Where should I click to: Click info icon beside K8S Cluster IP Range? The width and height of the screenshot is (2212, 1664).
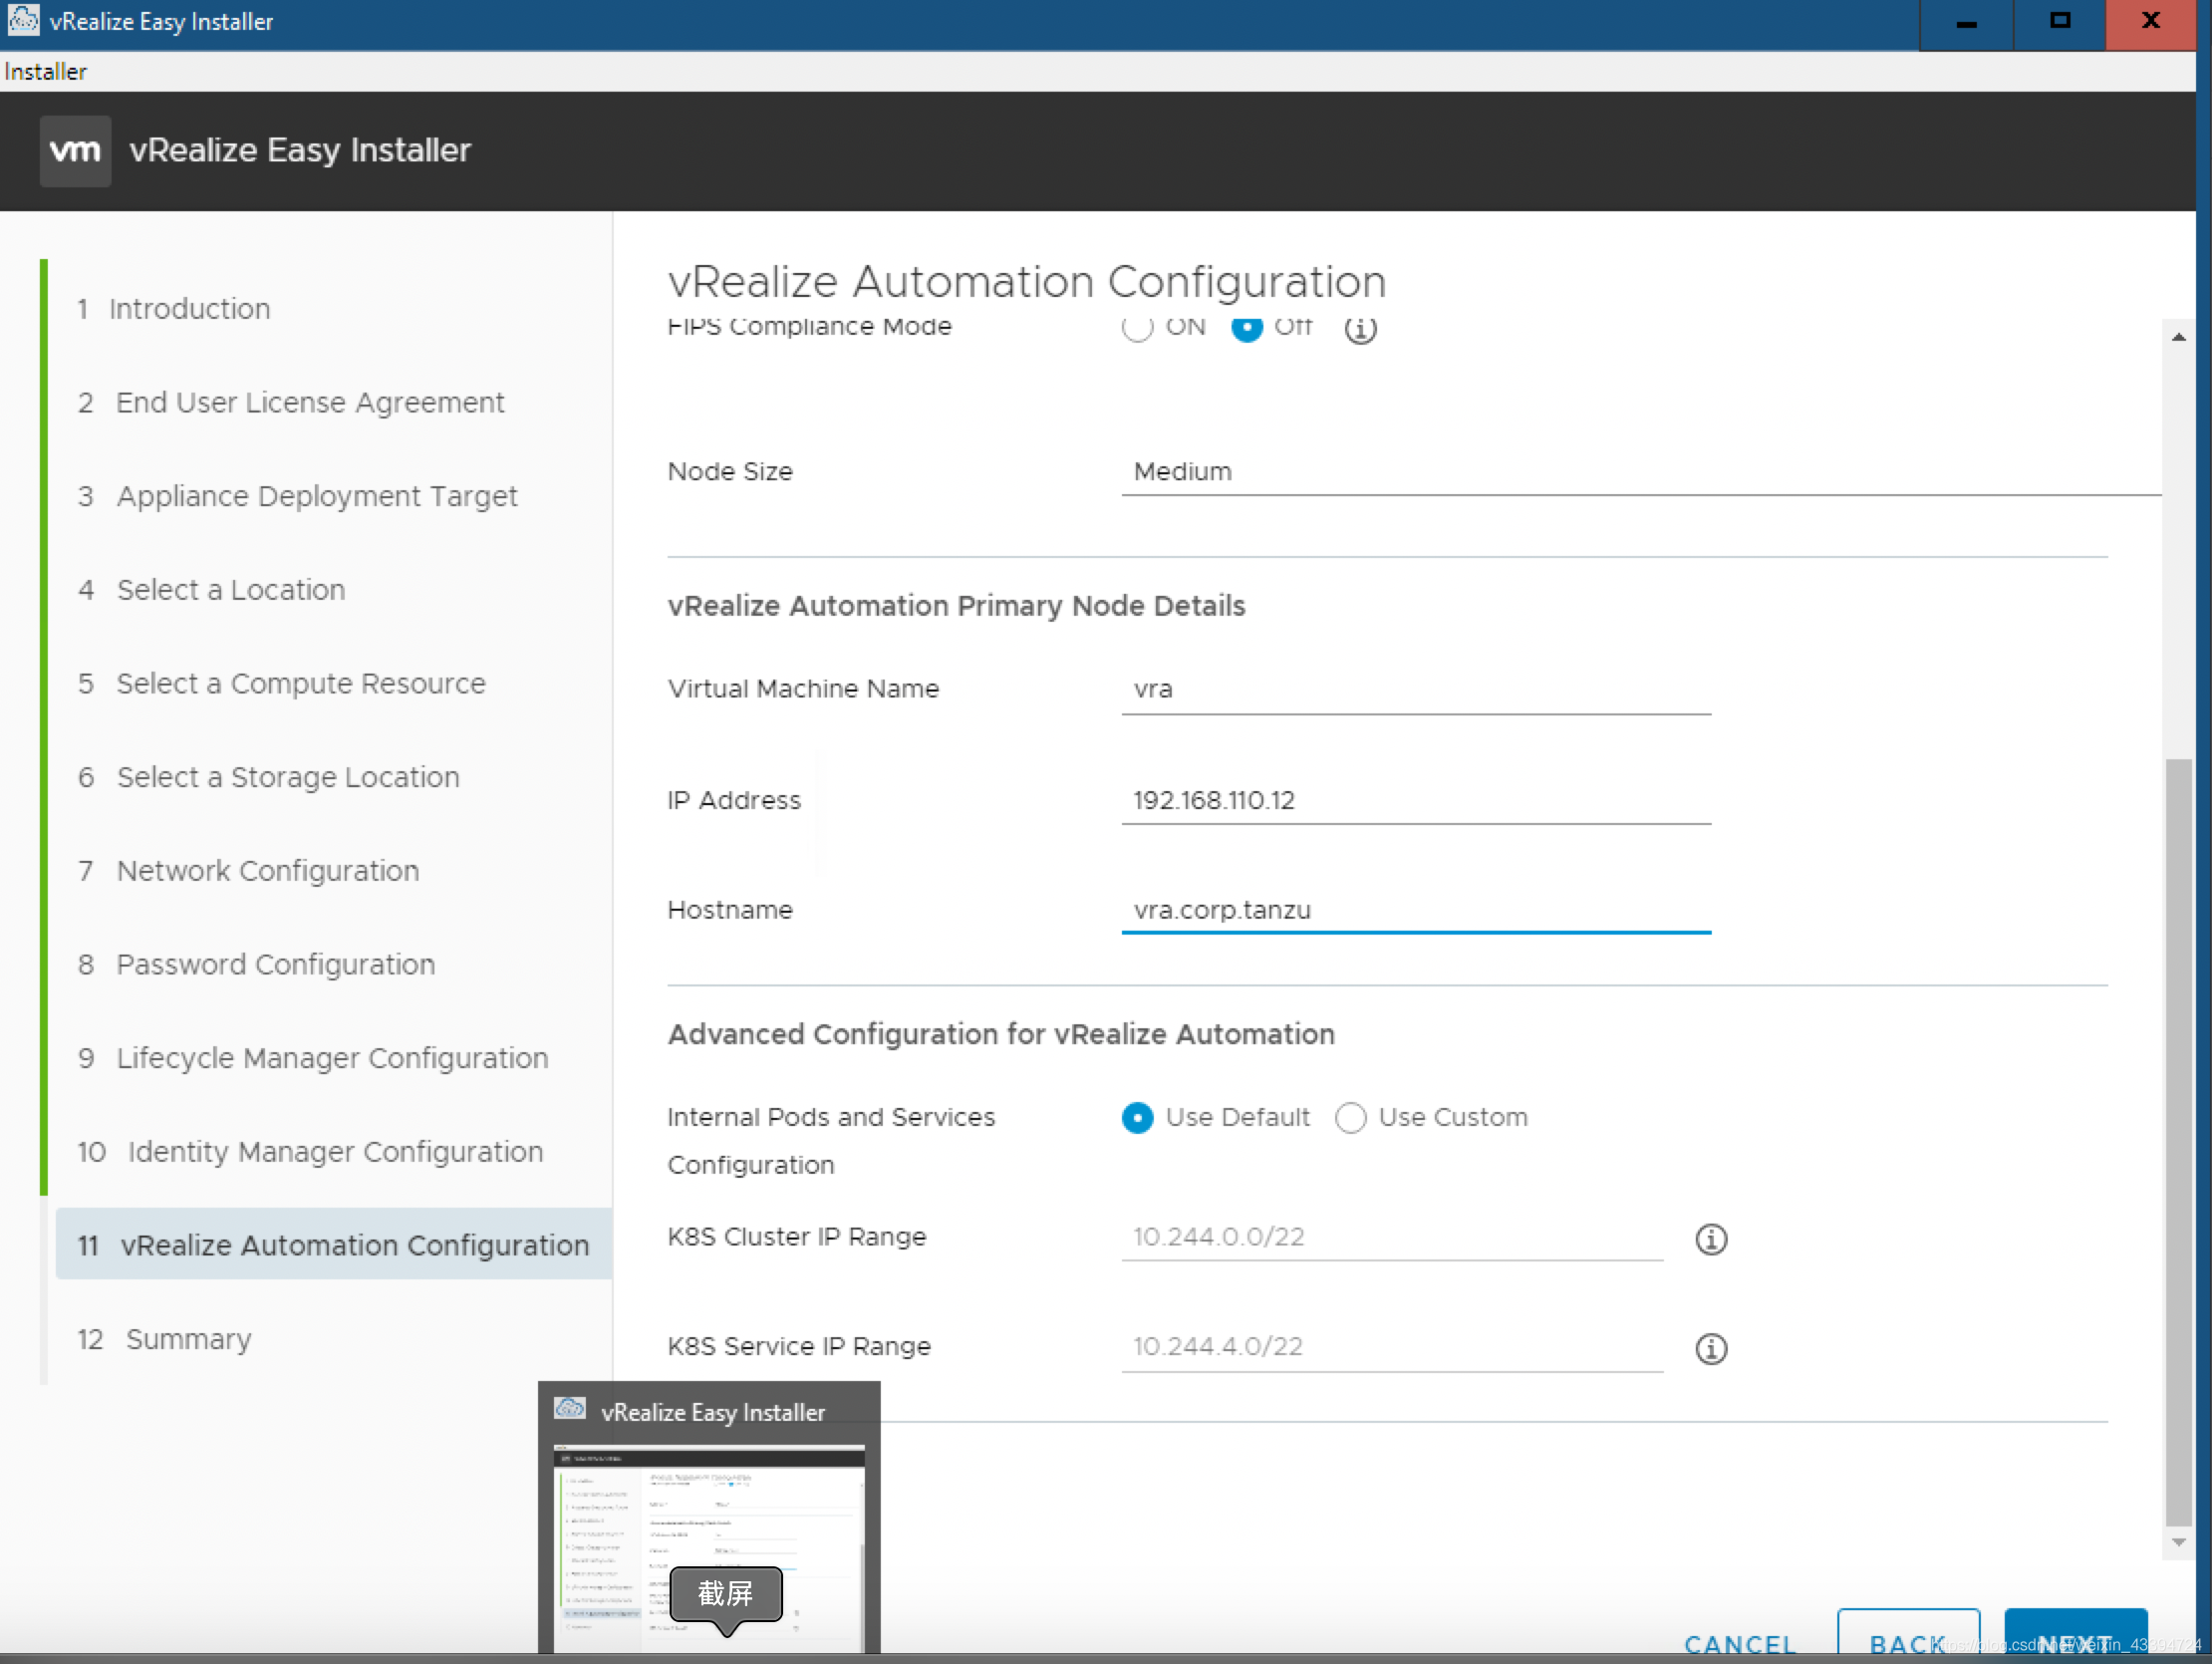click(1710, 1239)
